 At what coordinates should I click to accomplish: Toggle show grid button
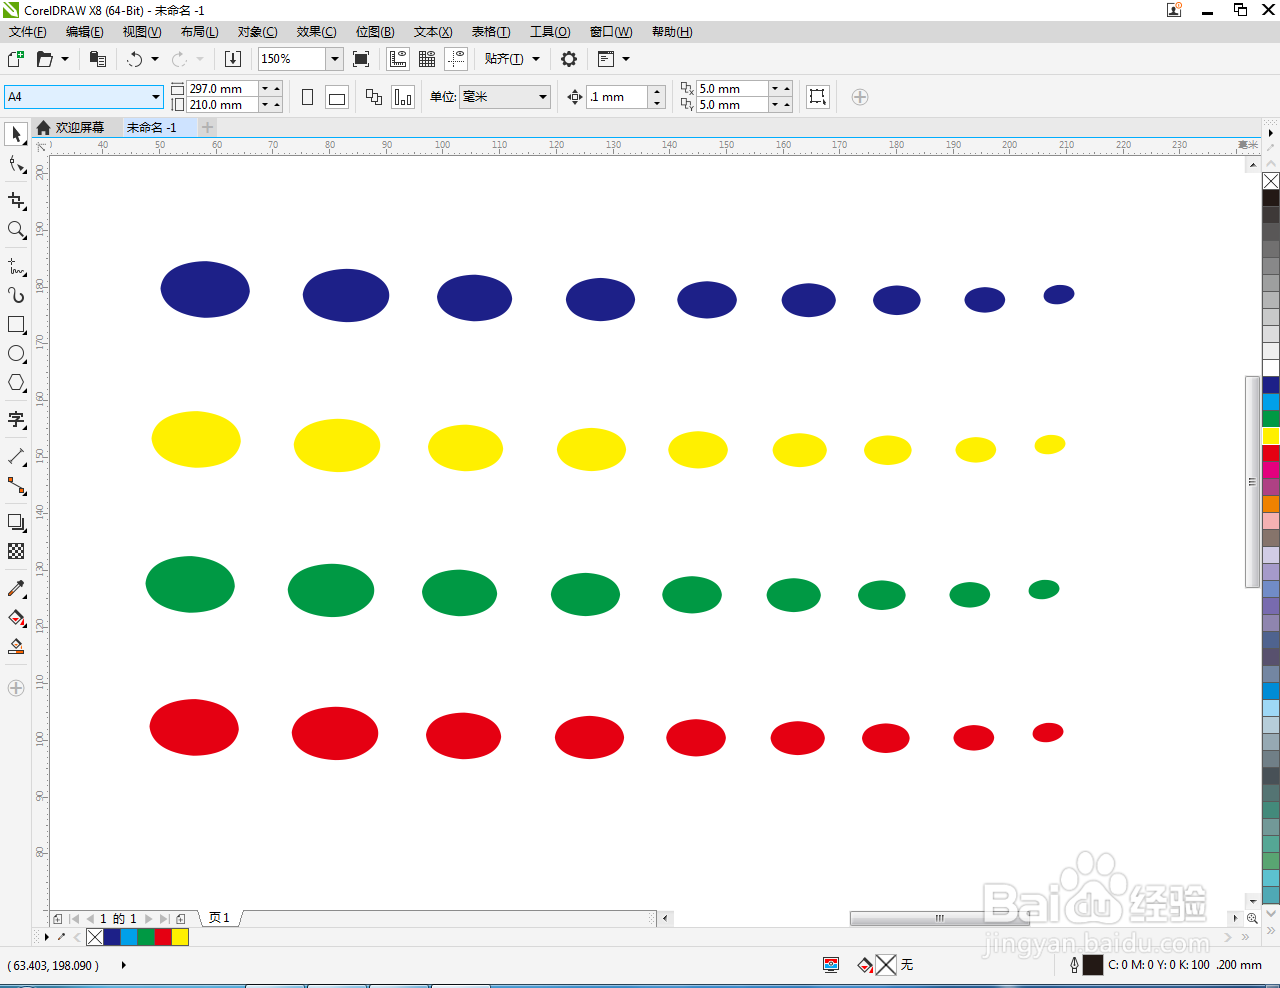point(427,59)
